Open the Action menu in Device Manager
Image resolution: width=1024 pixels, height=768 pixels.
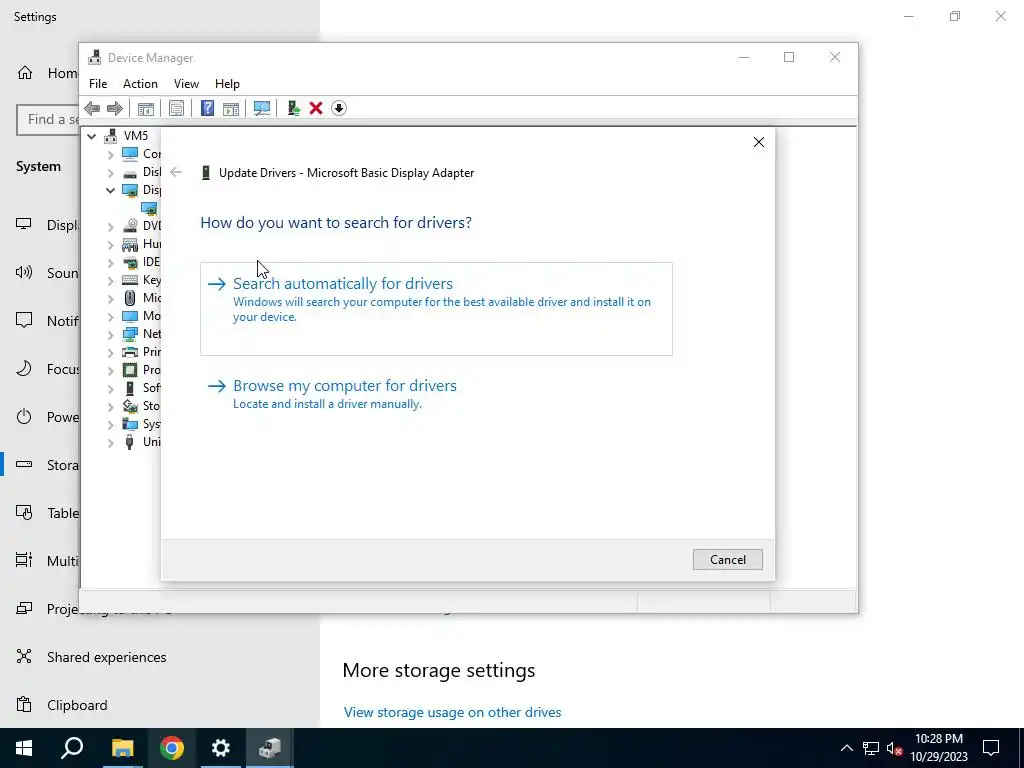point(140,84)
